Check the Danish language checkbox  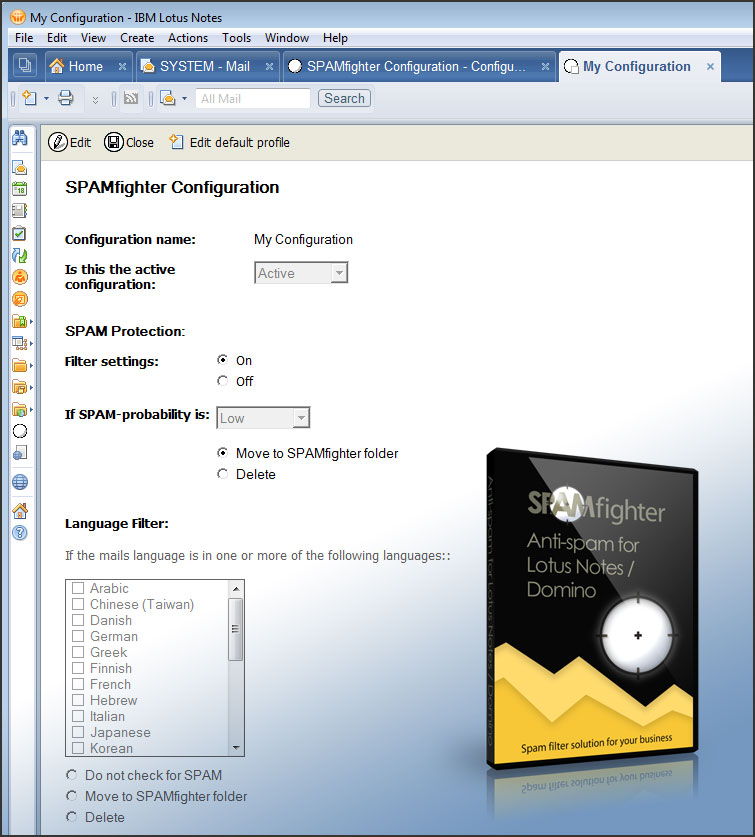tap(78, 620)
